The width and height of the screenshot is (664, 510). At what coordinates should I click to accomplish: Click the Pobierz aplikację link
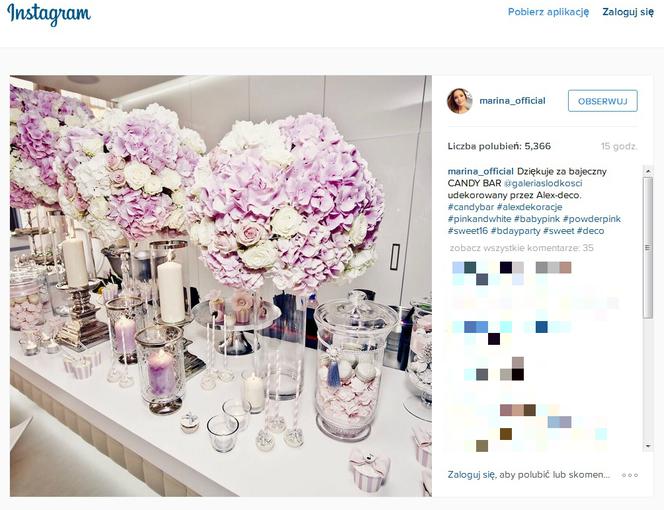[x=548, y=12]
